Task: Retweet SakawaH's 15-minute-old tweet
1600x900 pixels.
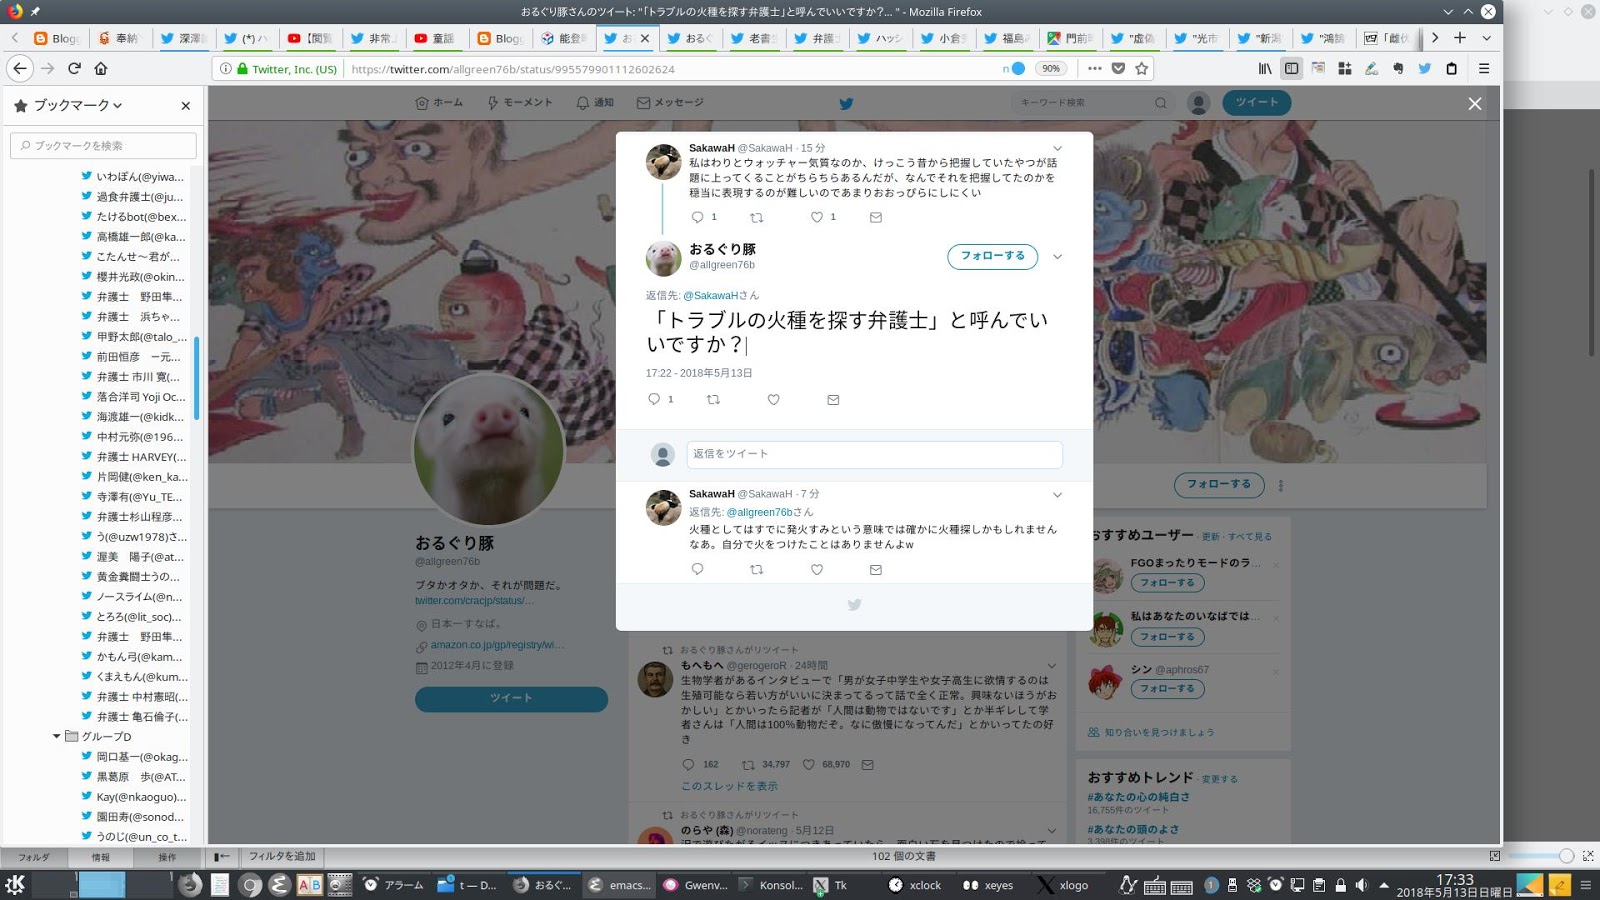Action: pyautogui.click(x=756, y=217)
